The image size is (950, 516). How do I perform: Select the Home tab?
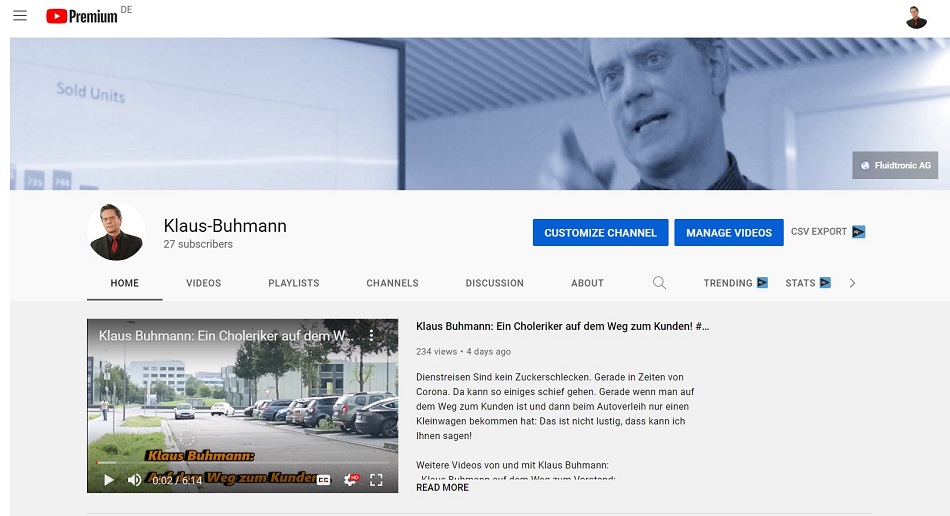pos(125,283)
